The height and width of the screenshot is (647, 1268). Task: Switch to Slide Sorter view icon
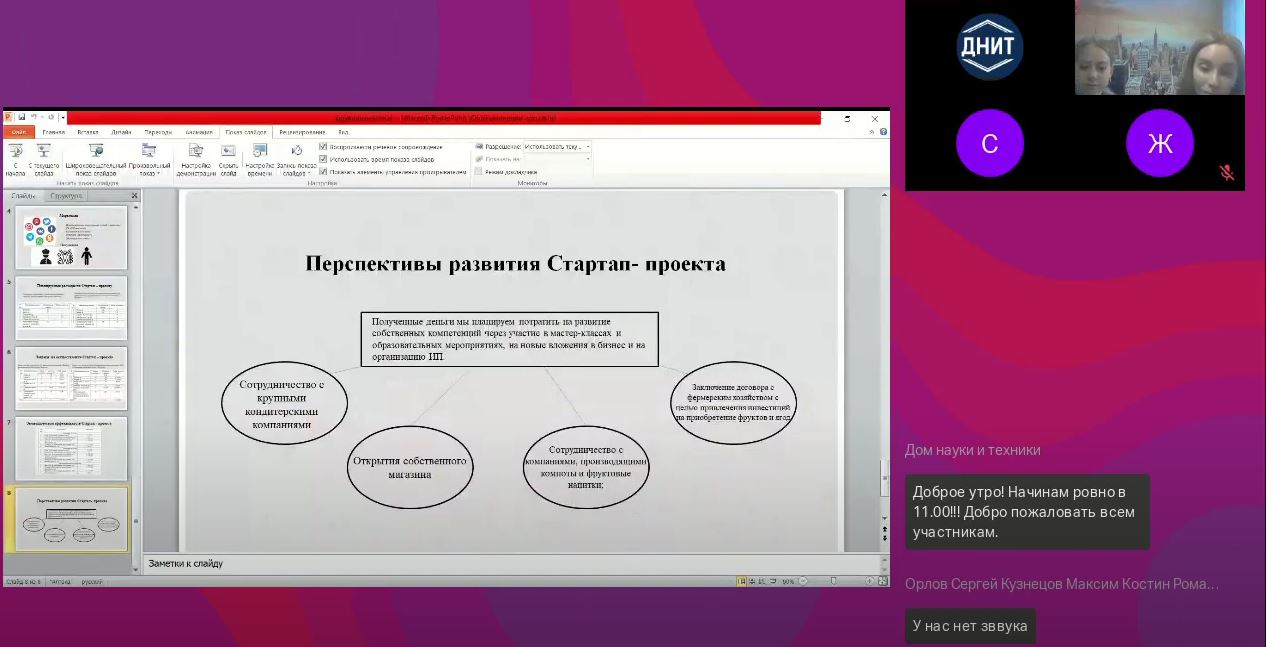tap(754, 581)
